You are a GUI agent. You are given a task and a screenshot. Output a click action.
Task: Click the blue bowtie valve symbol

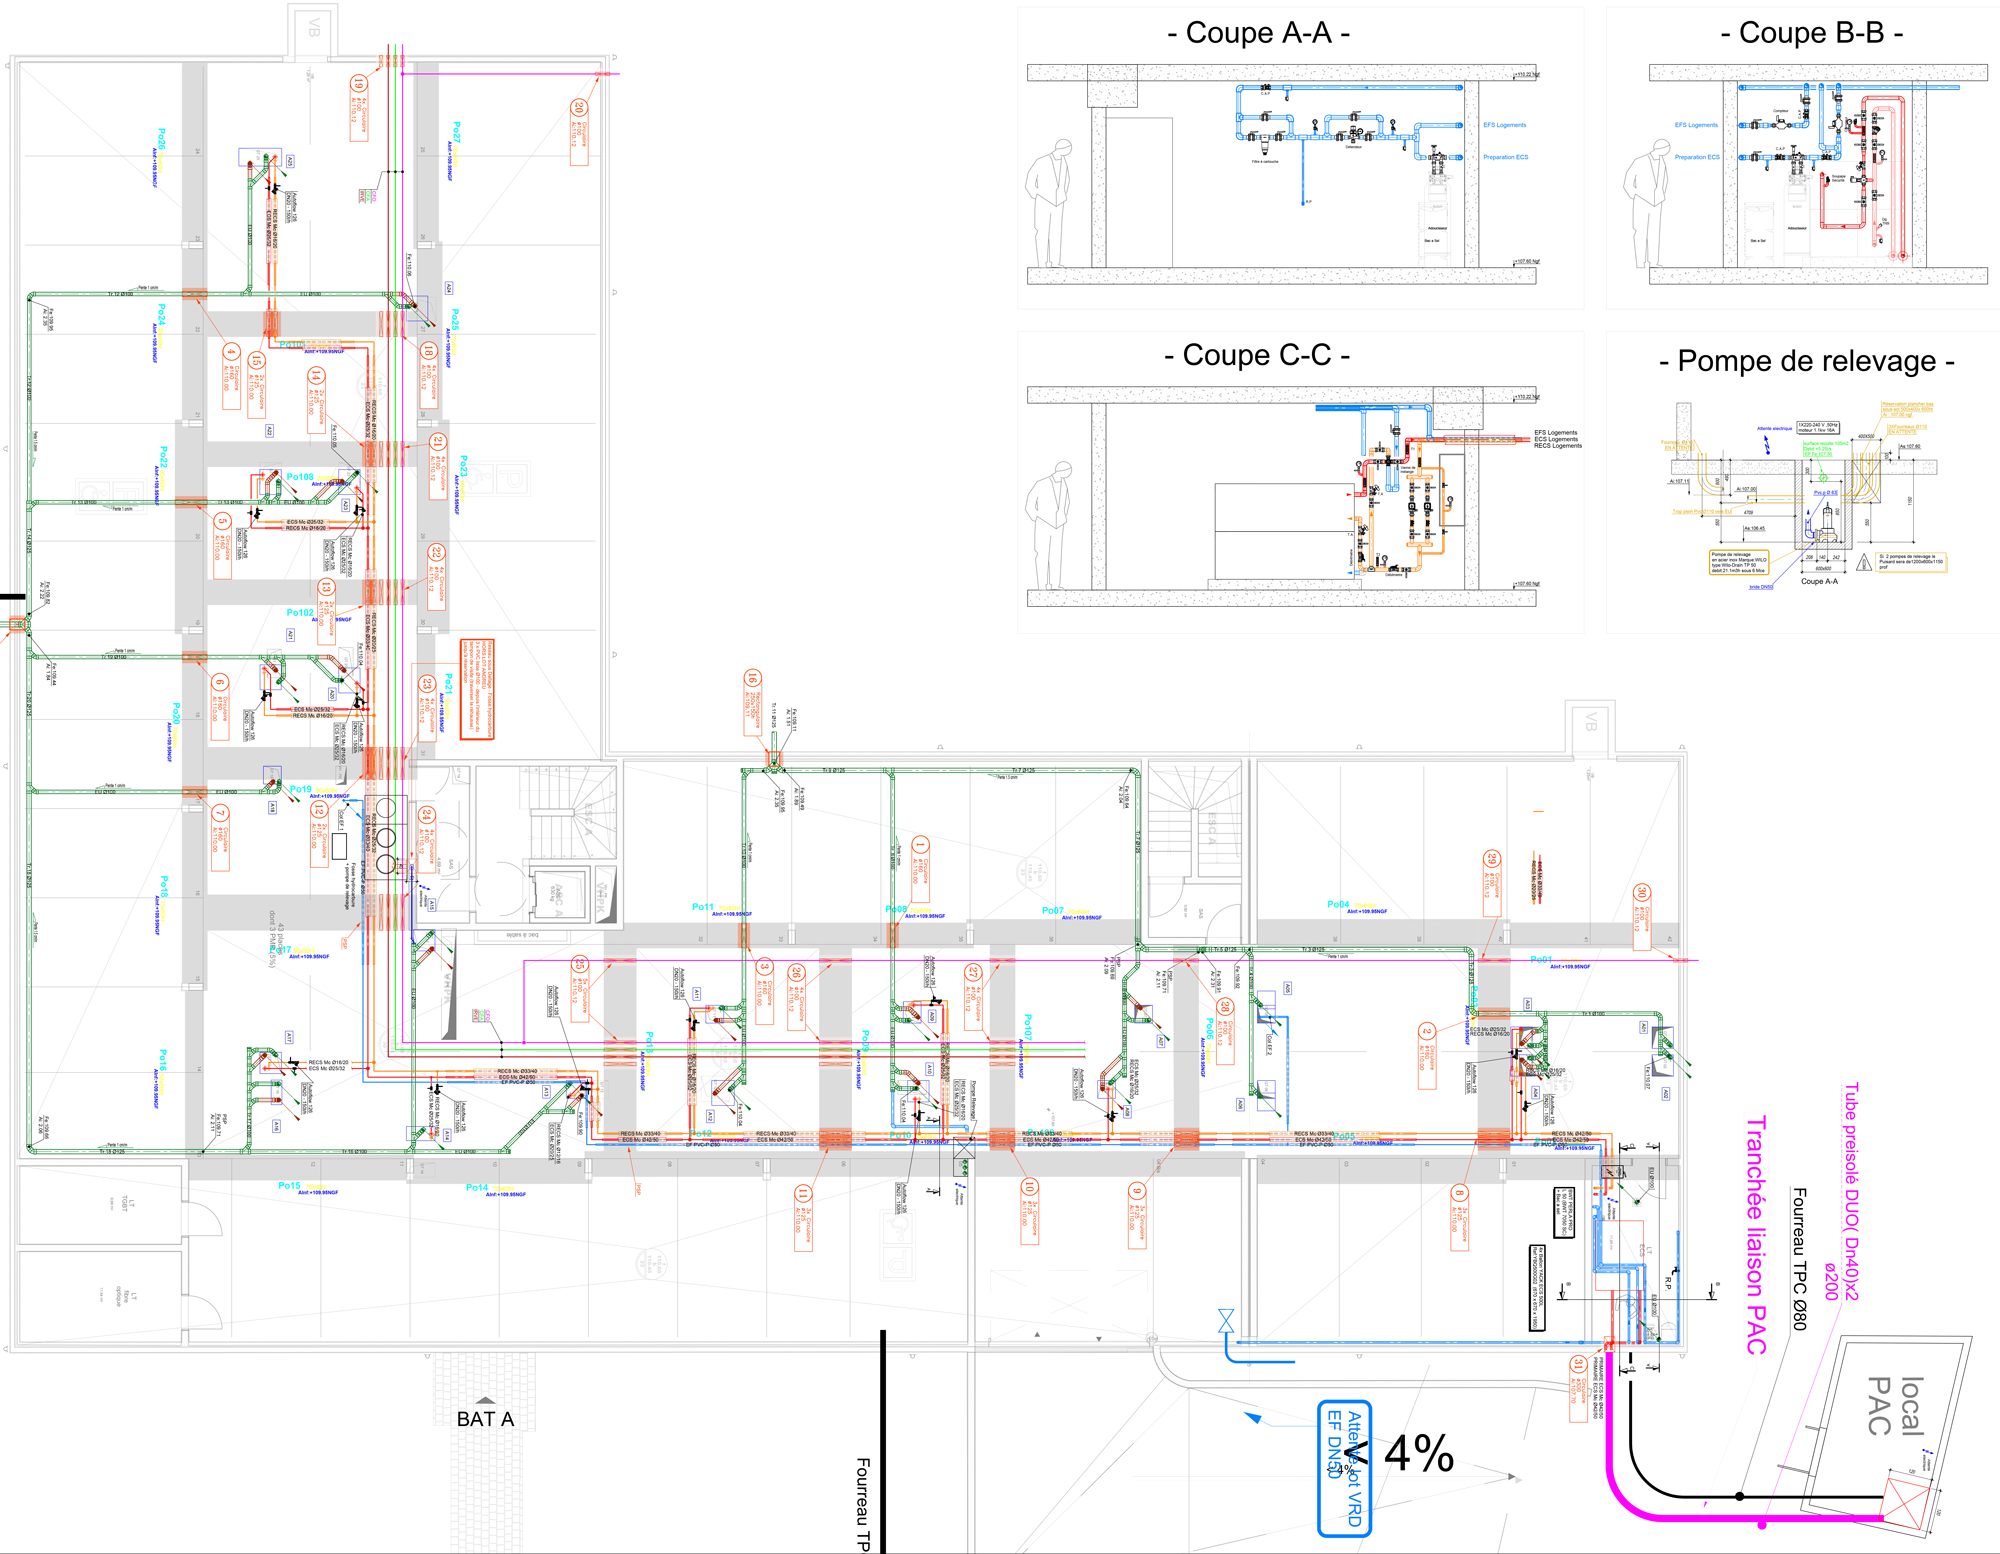click(1226, 1320)
